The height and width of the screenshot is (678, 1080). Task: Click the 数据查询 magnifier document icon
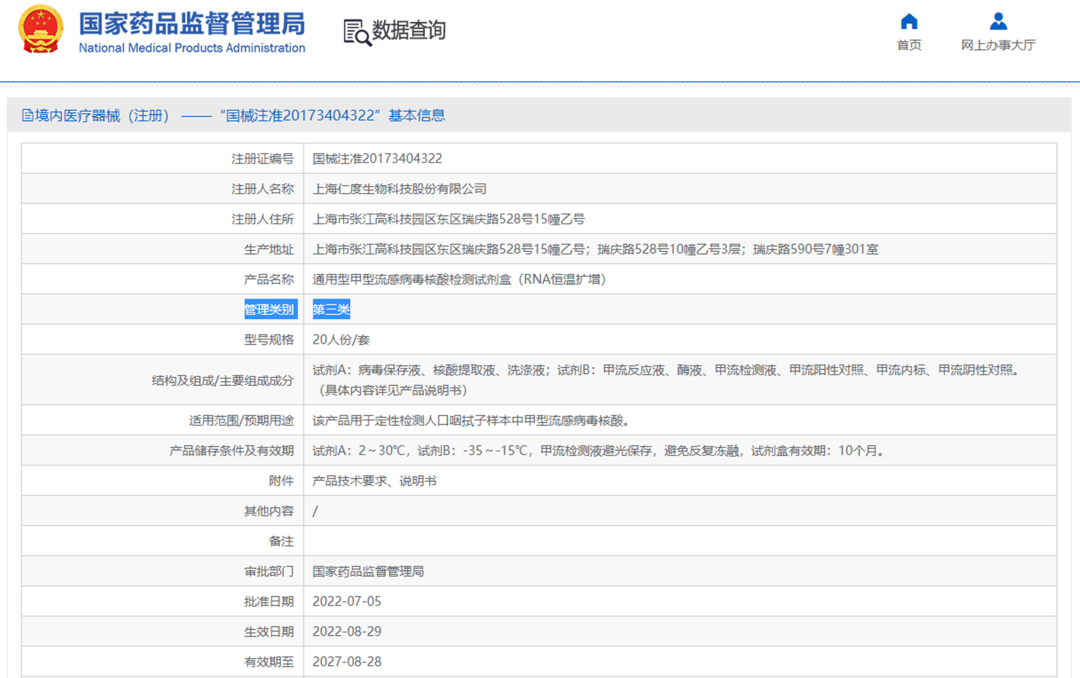pyautogui.click(x=356, y=32)
